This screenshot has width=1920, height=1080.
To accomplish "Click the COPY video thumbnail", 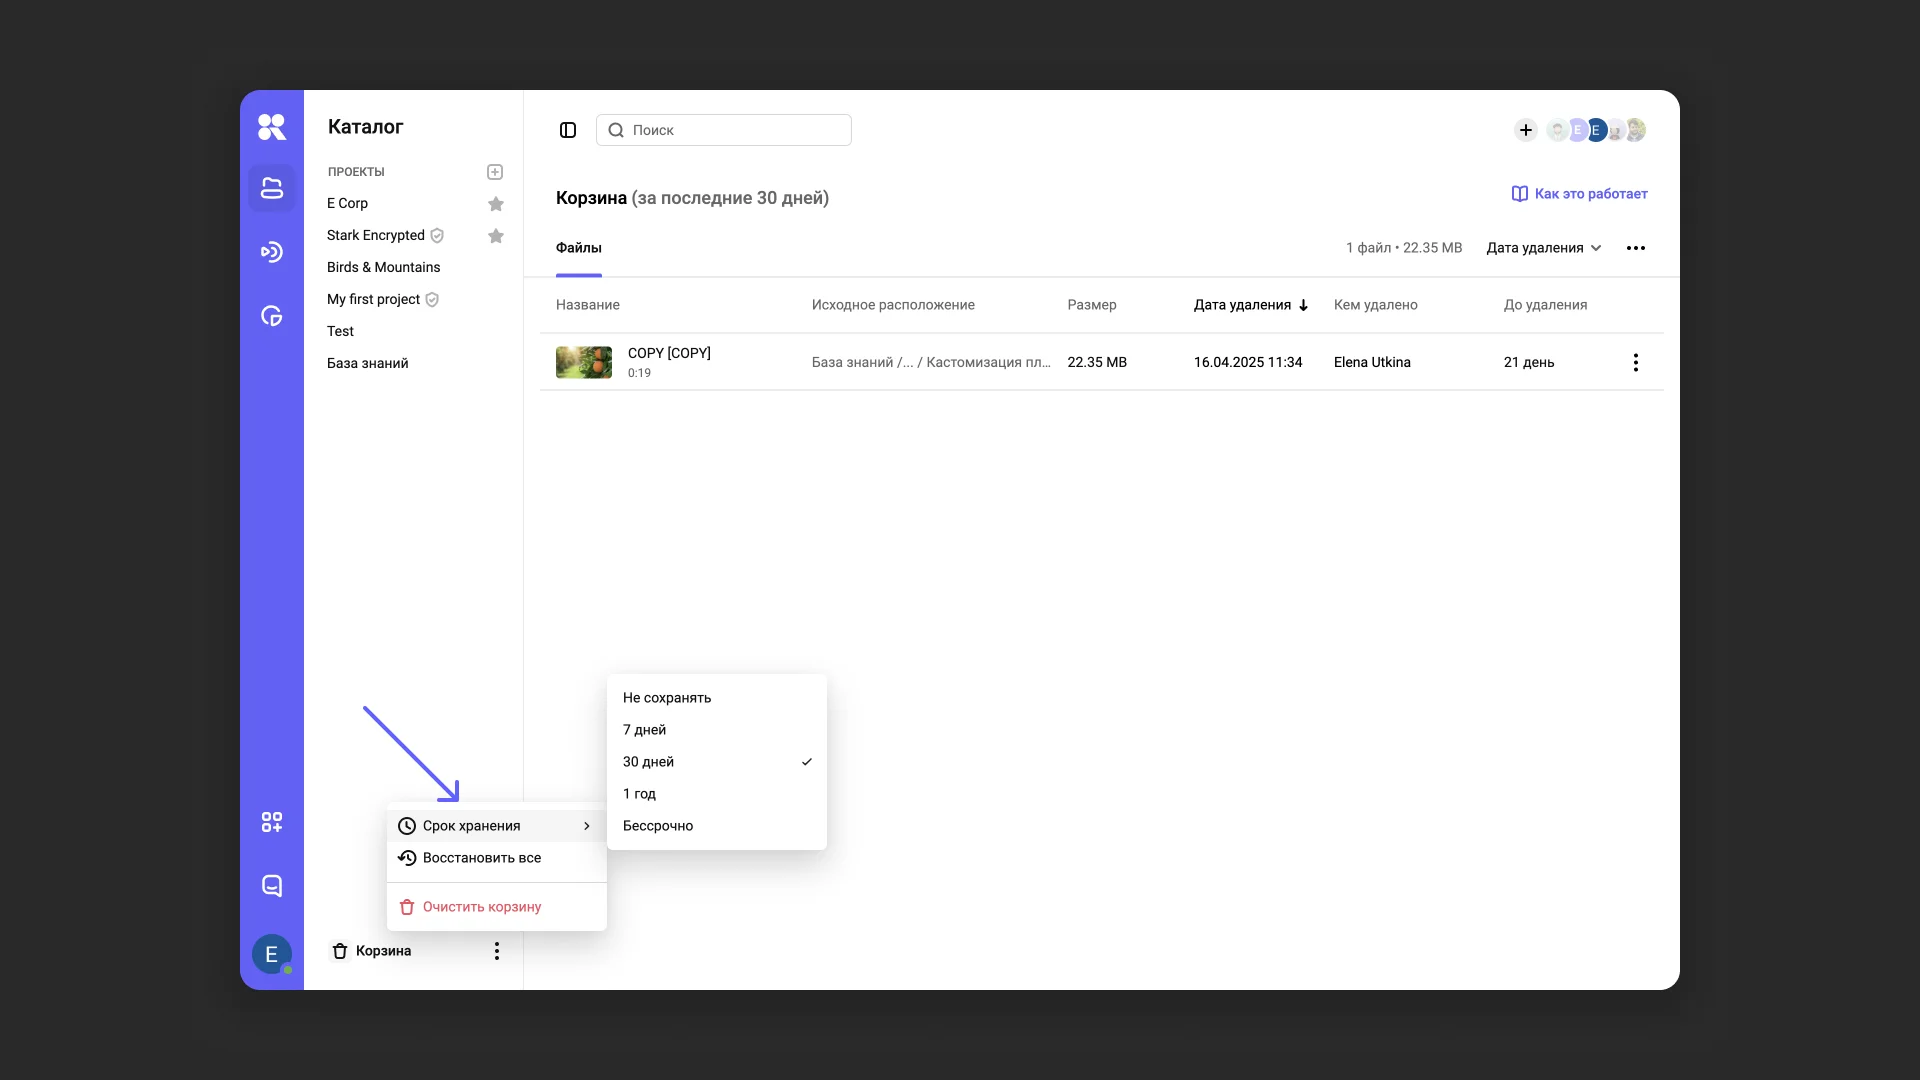I will (x=584, y=362).
